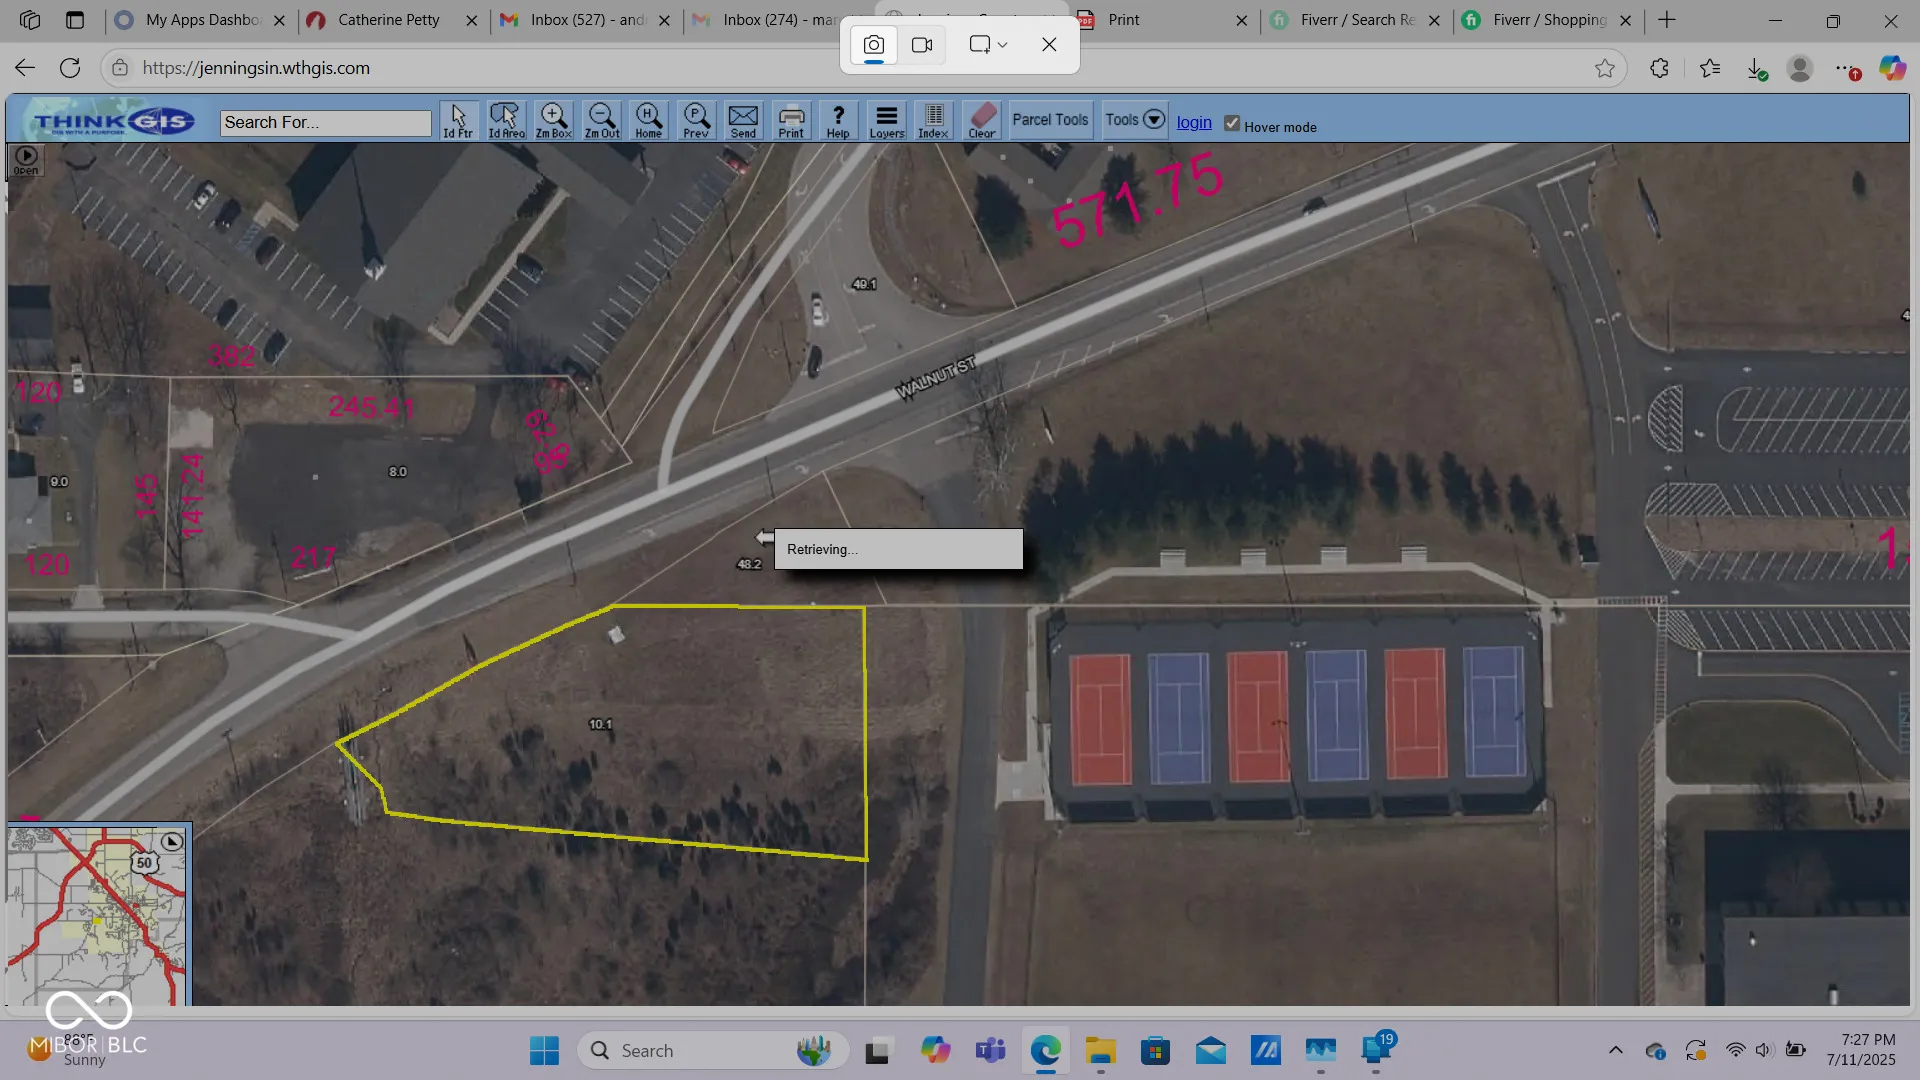Collapse the overview map arrow toggle
Image resolution: width=1920 pixels, height=1080 pixels.
[172, 842]
